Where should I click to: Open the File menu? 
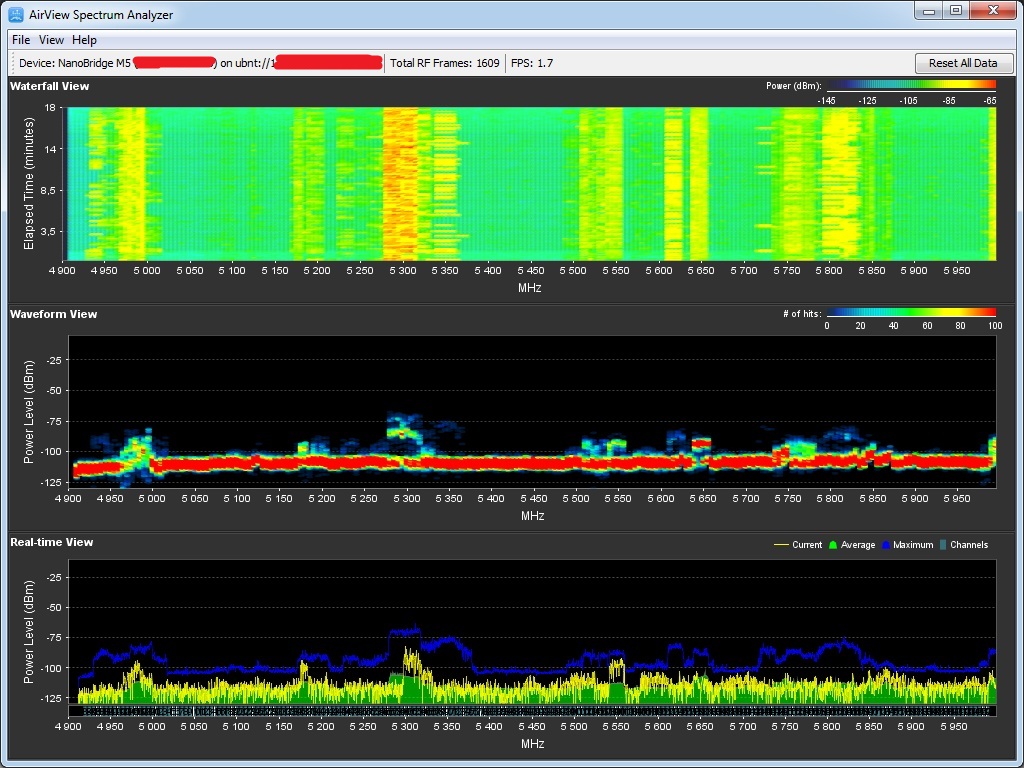[x=21, y=40]
